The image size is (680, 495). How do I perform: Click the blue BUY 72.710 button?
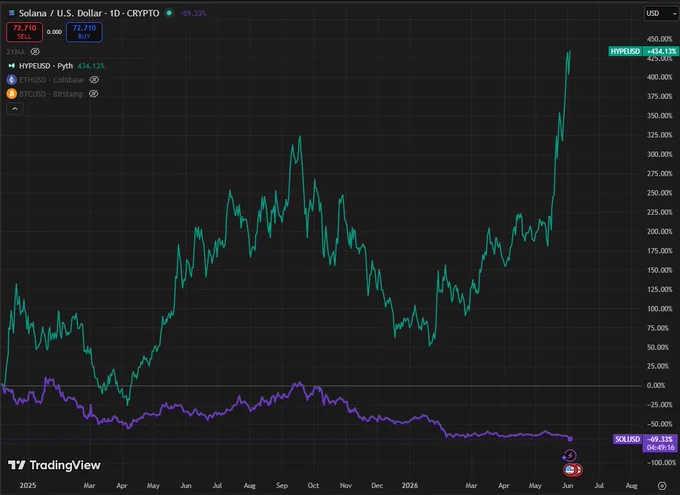[x=84, y=32]
